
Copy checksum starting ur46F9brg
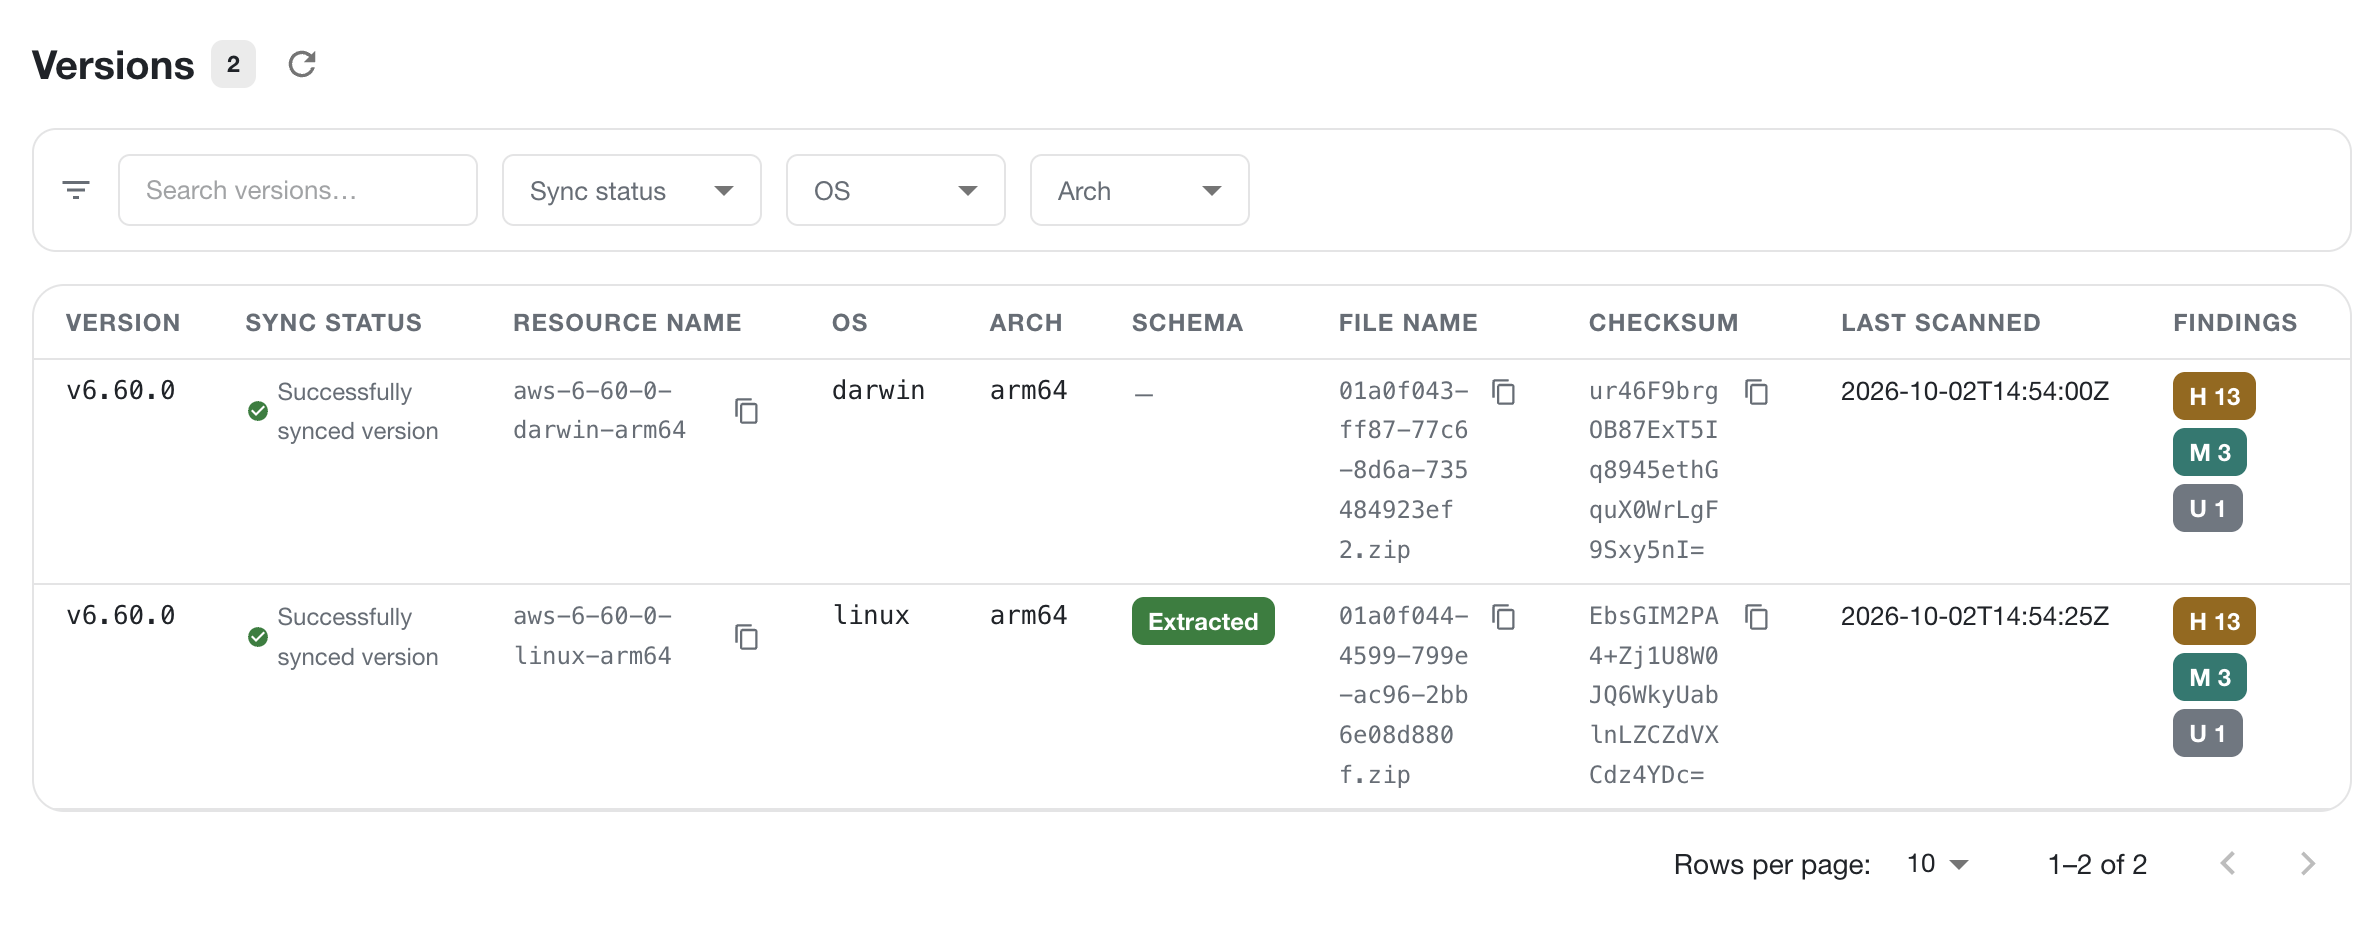coord(1757,392)
